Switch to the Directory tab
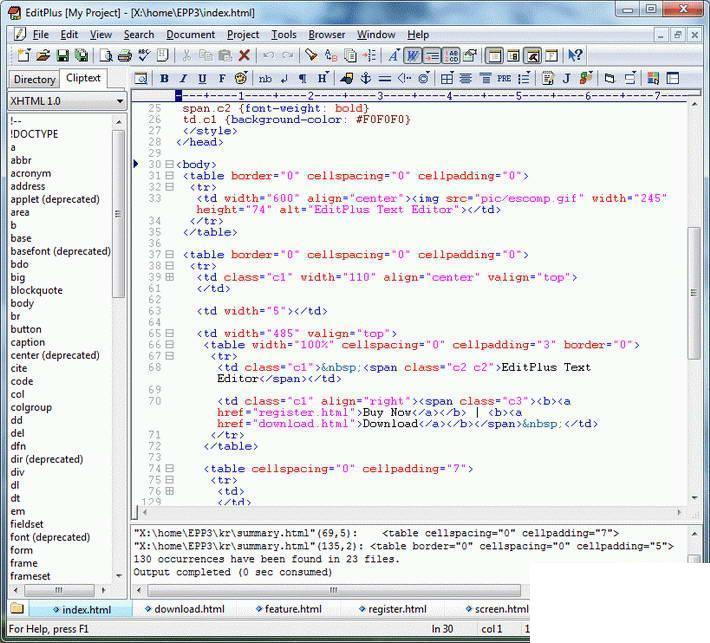 pyautogui.click(x=34, y=79)
